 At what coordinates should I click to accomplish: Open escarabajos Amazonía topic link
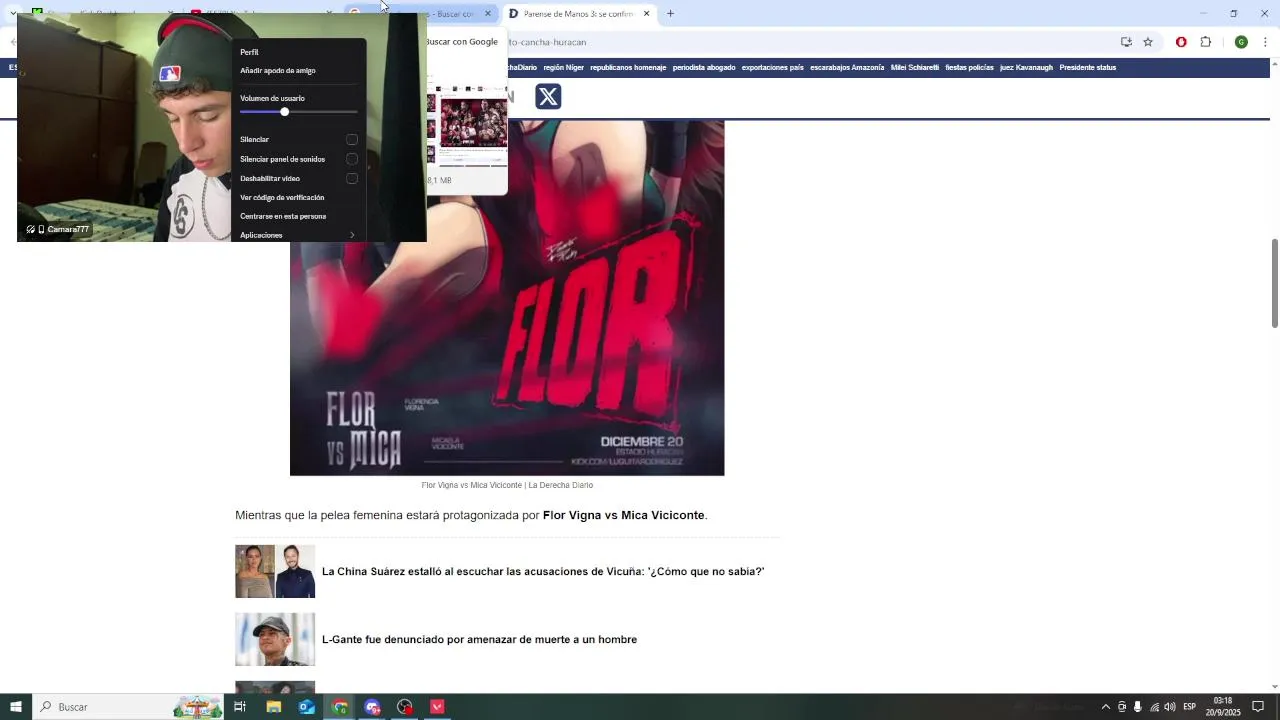tap(847, 68)
